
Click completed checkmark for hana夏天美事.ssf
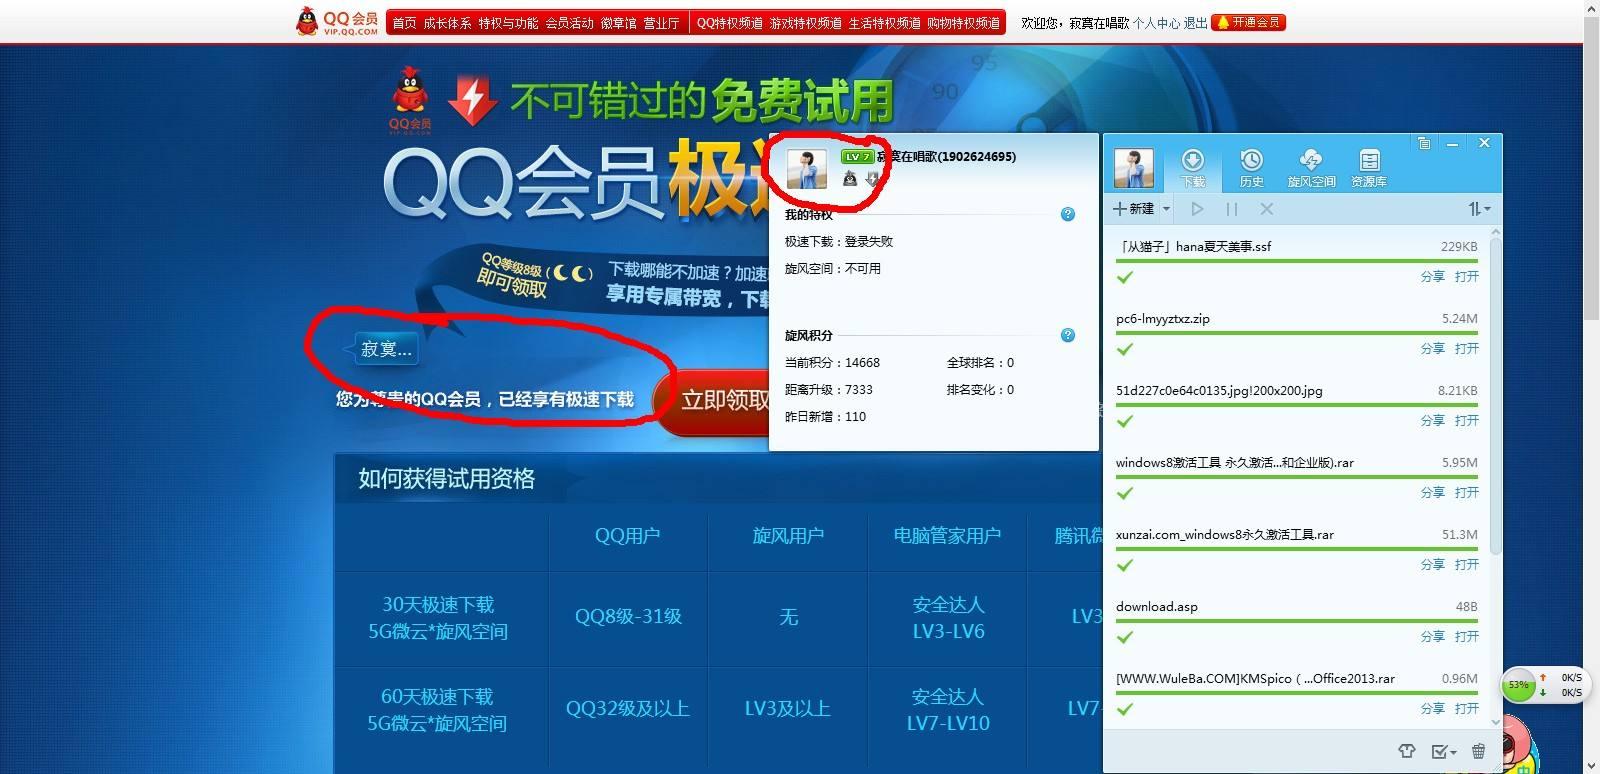(1125, 277)
